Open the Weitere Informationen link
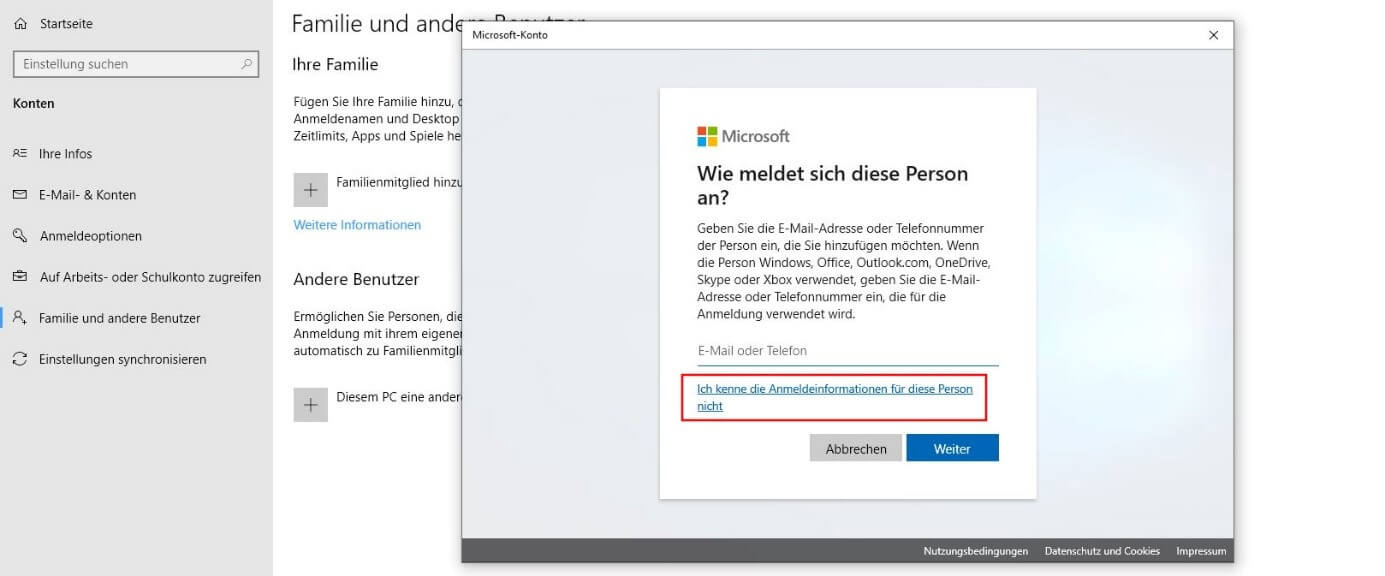 (357, 225)
